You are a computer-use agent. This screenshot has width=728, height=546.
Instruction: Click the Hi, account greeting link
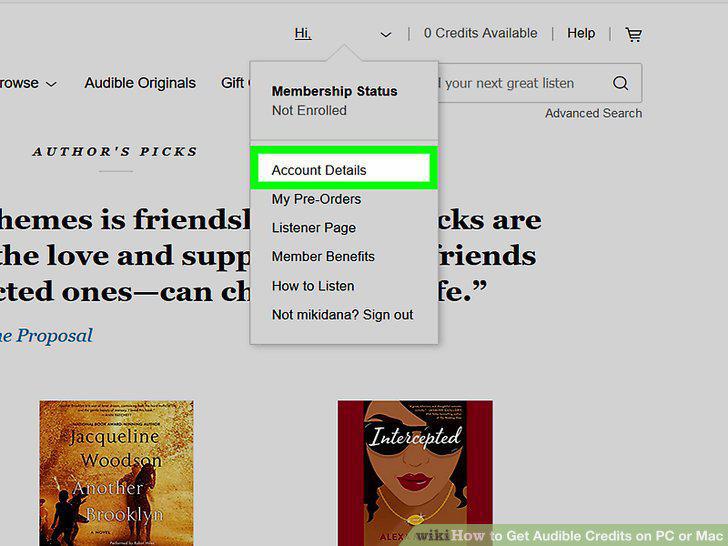pos(303,33)
